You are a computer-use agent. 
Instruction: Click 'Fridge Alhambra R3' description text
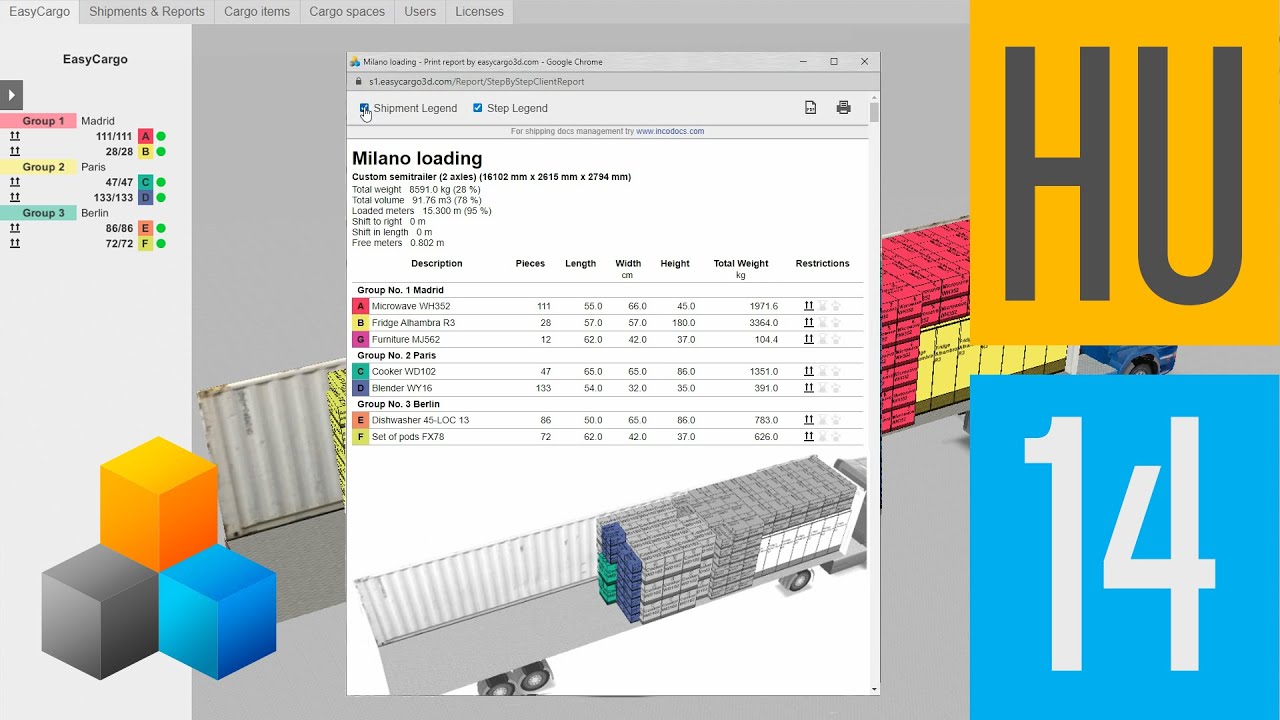[x=413, y=323]
